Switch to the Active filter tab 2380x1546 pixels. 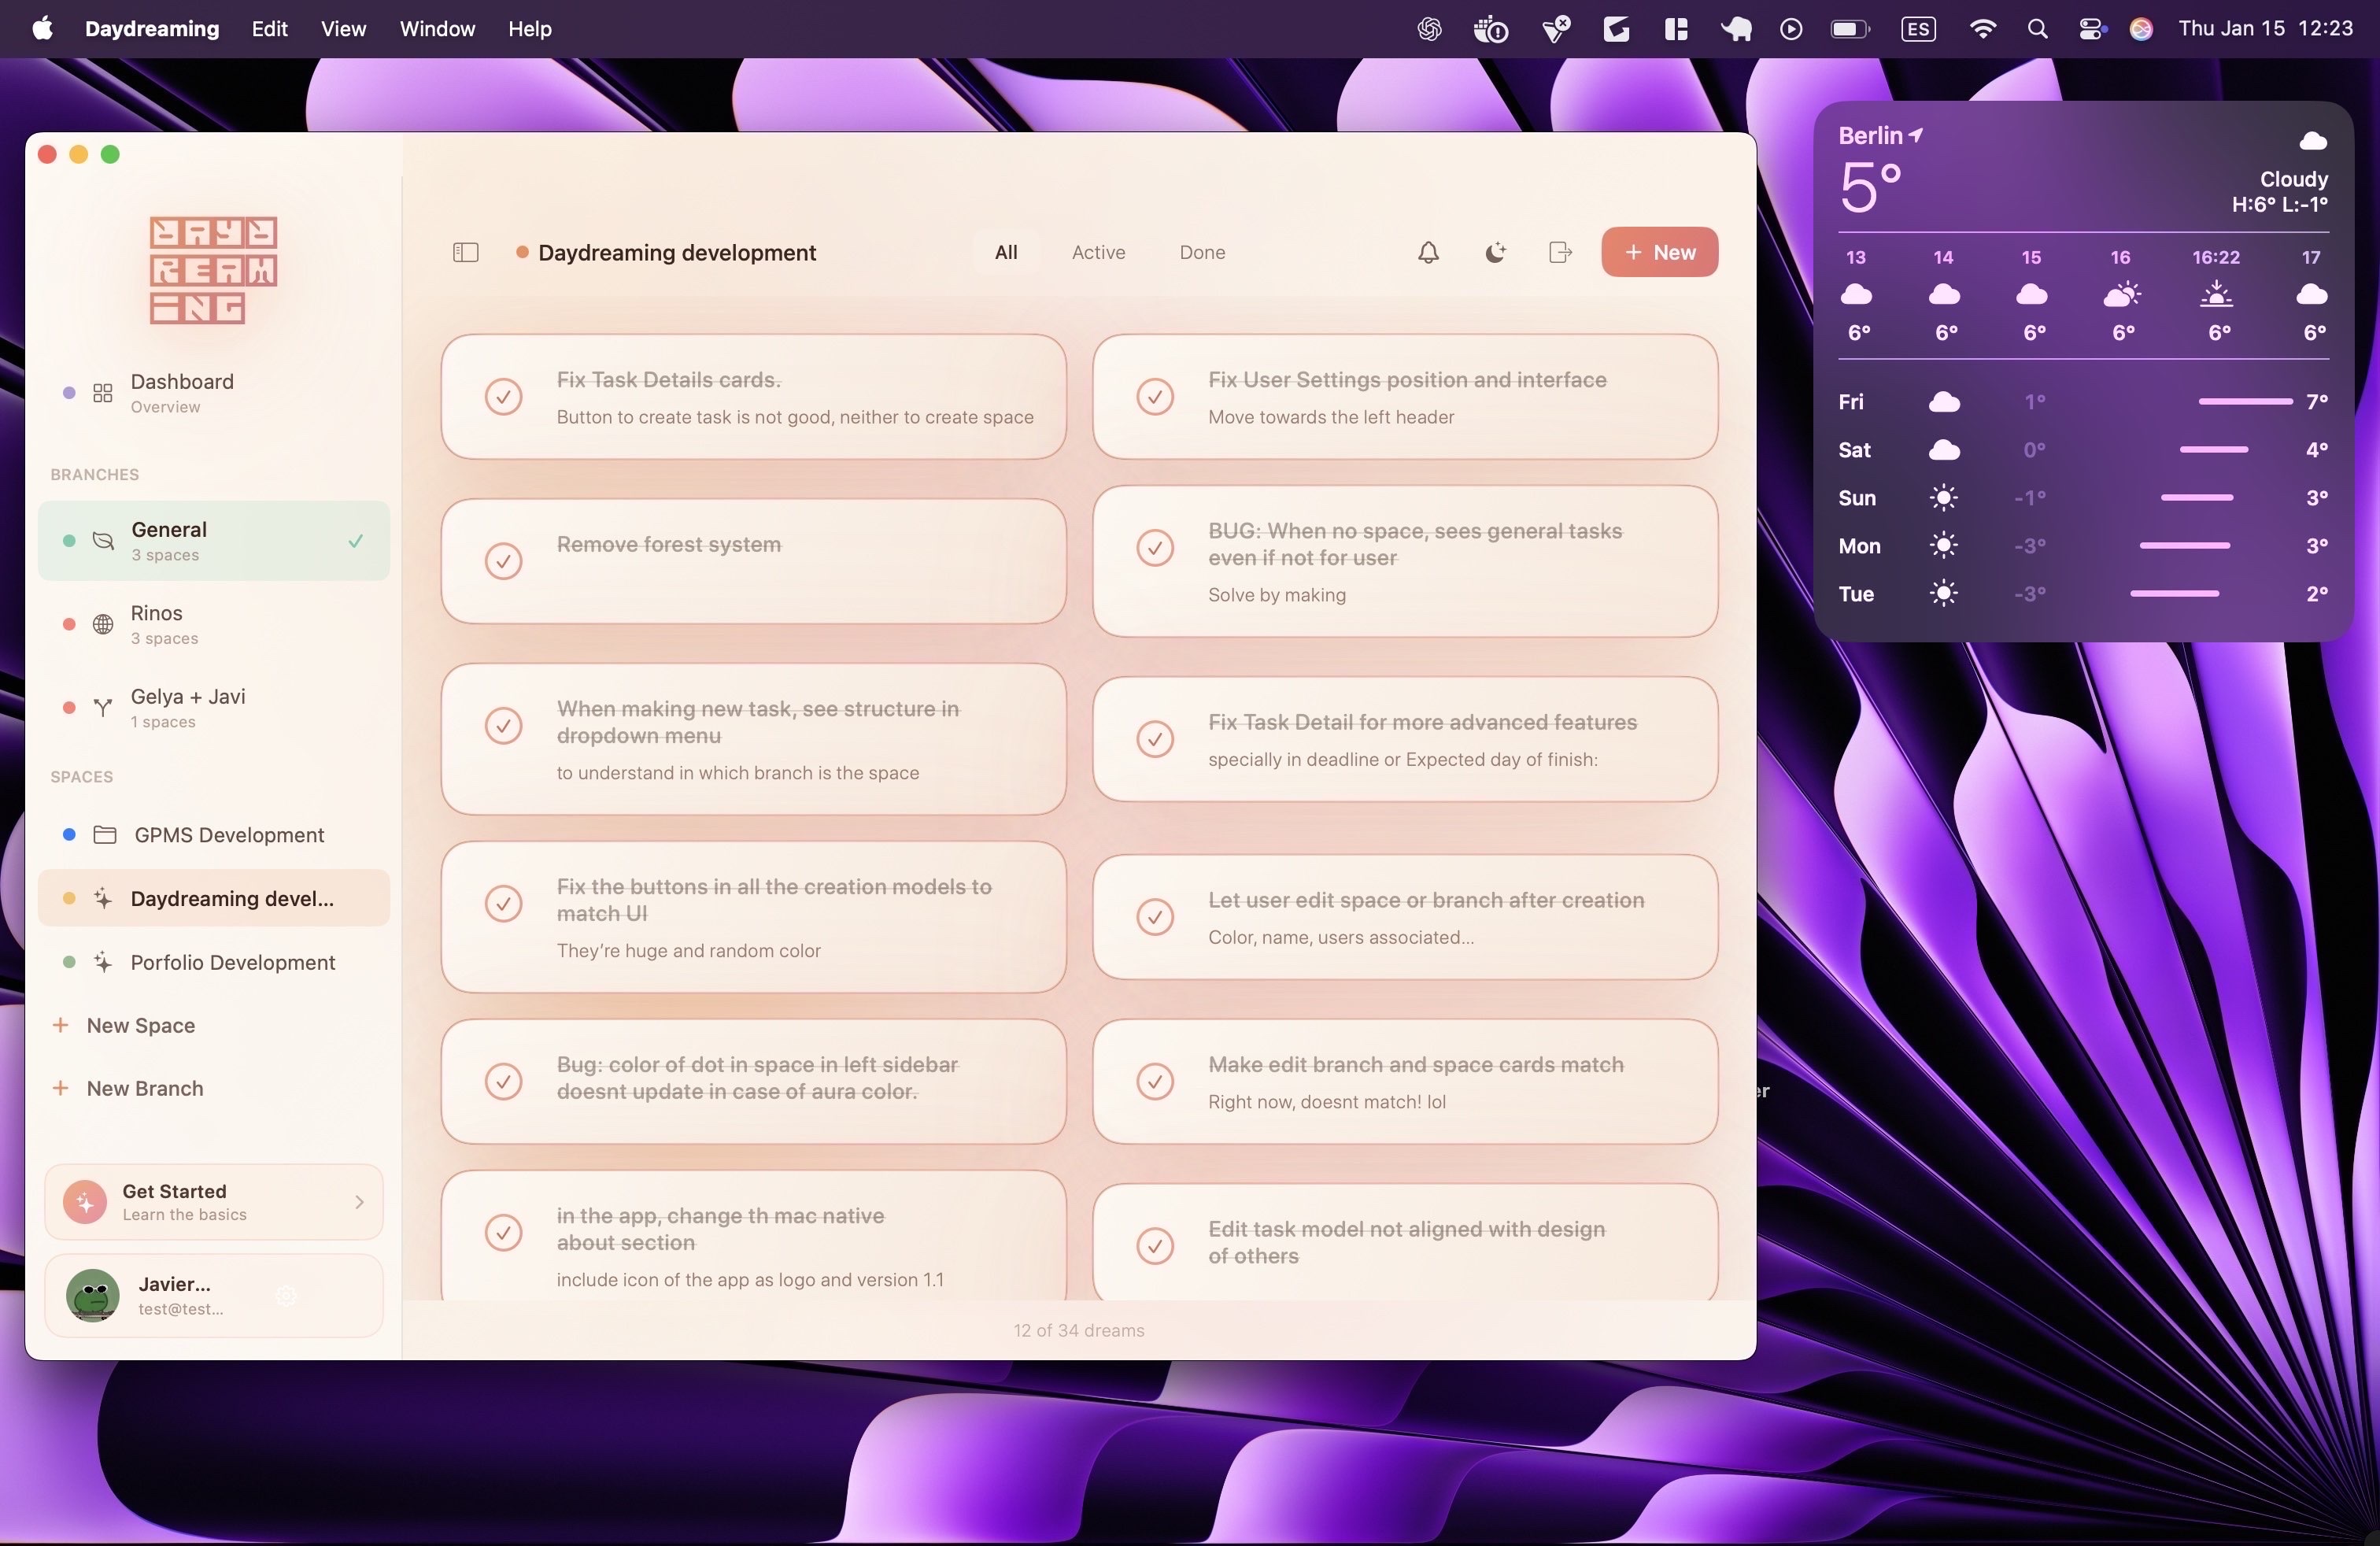coord(1098,252)
